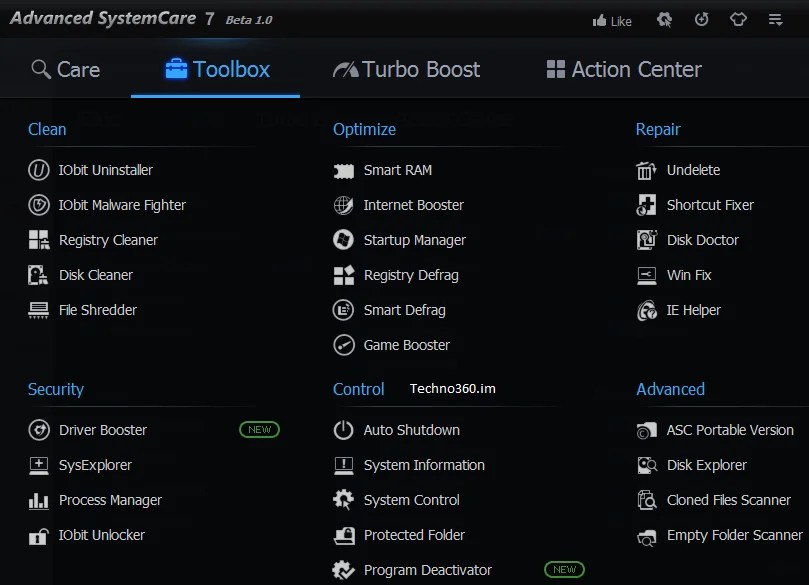This screenshot has height=585, width=809.
Task: Open the SysExplorer icon
Action: point(39,466)
